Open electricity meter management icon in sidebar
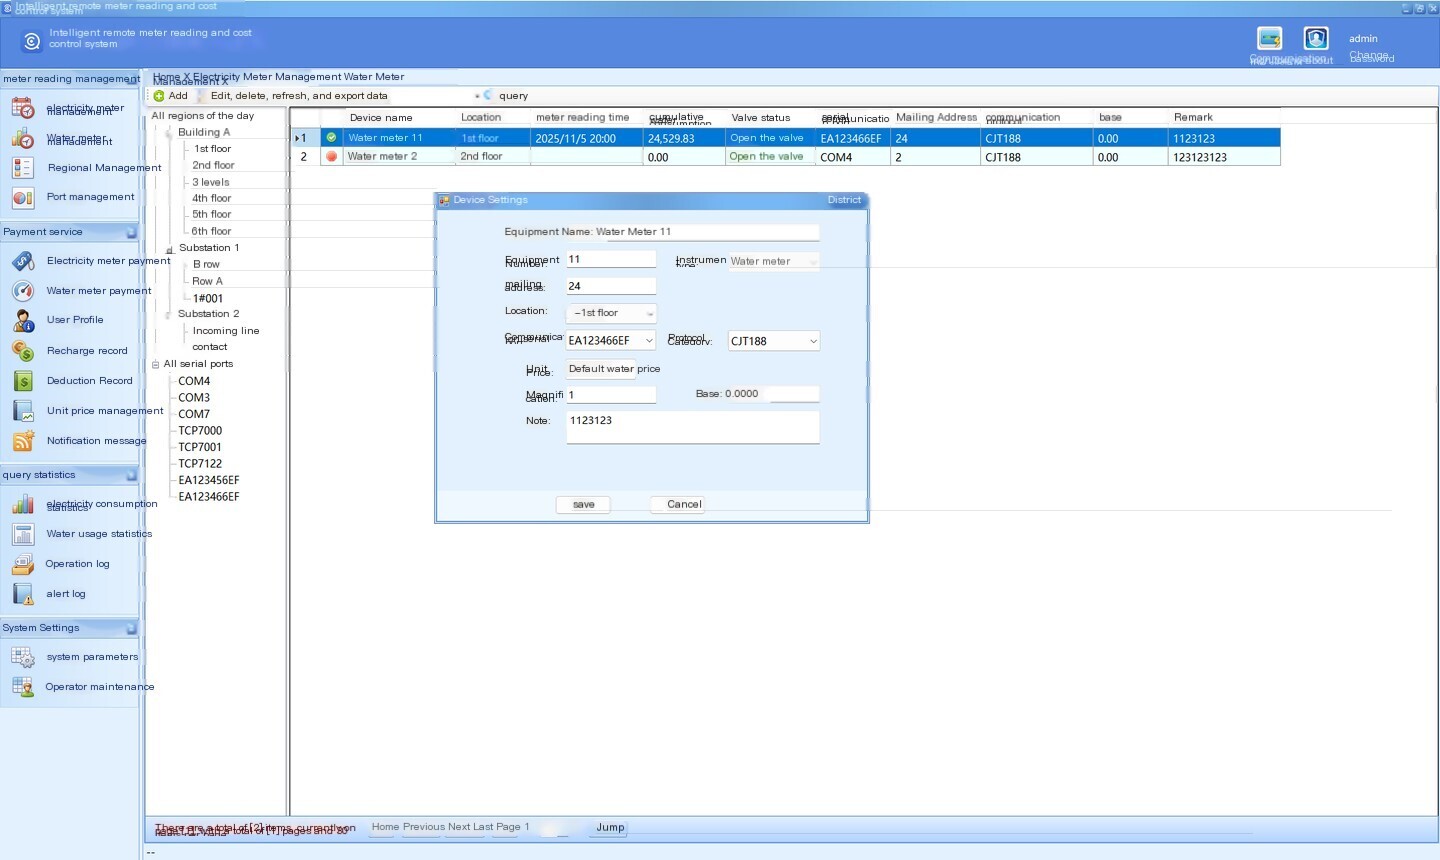The image size is (1440, 860). coord(23,109)
